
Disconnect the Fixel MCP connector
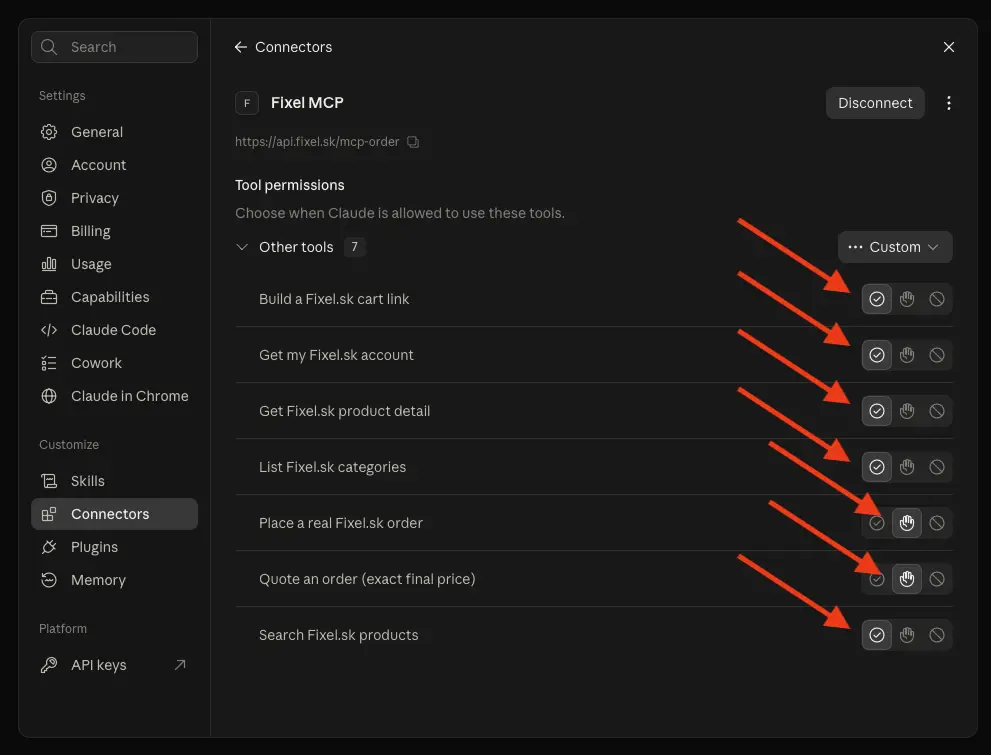pyautogui.click(x=875, y=103)
